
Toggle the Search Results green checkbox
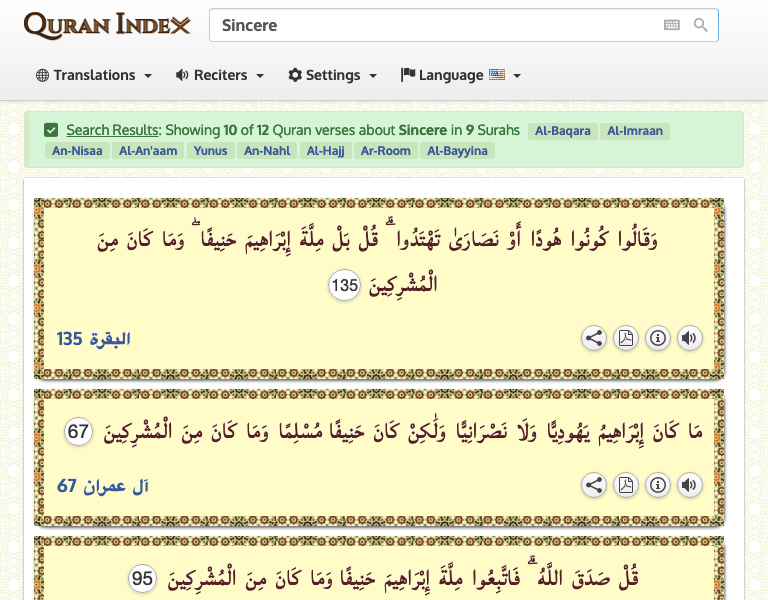pos(51,130)
